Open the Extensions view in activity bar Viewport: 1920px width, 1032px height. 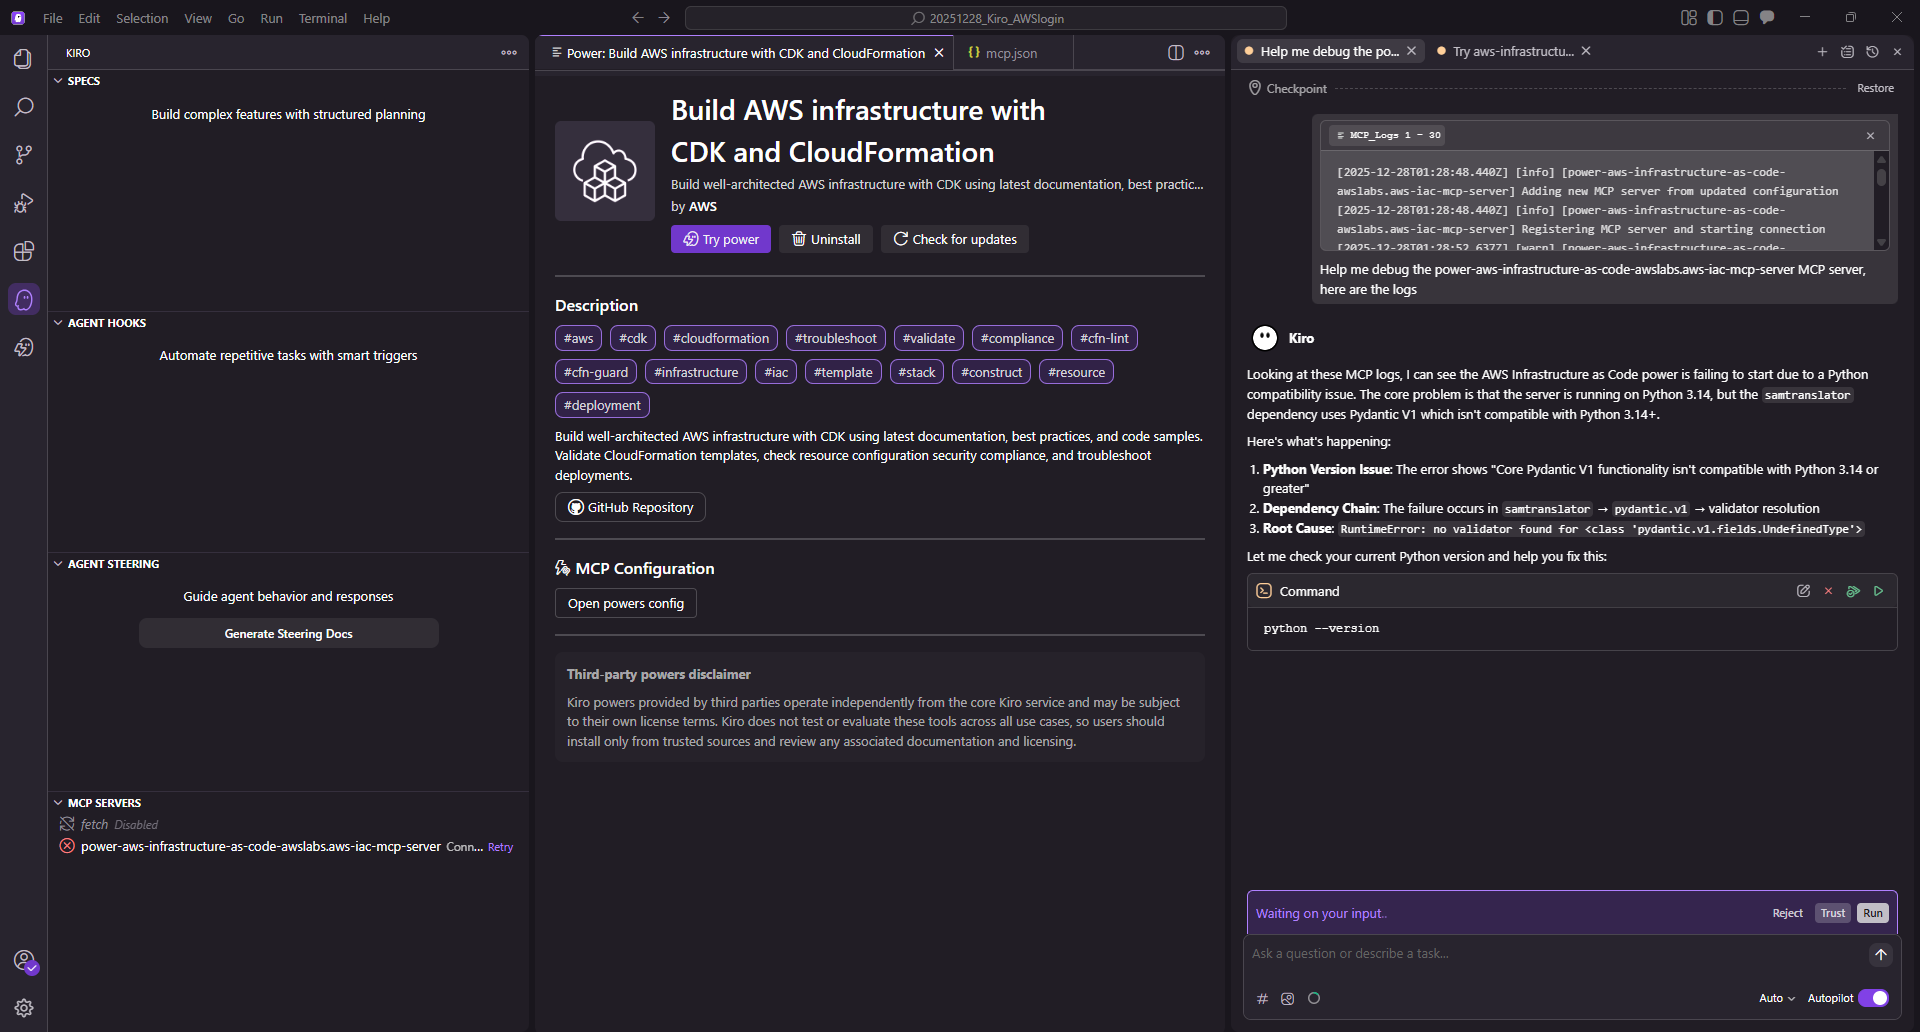24,251
